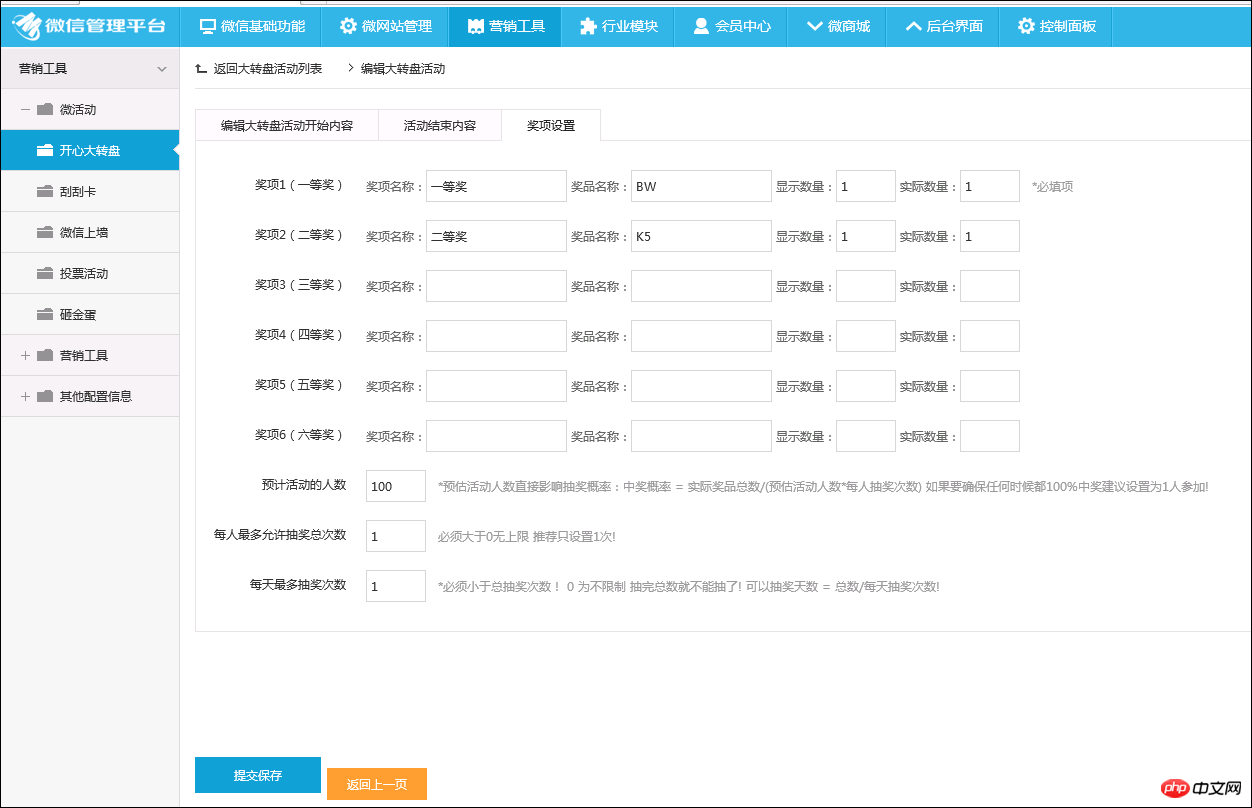Click the folder icon beside 微信上墙
The image size is (1252, 808).
point(44,232)
